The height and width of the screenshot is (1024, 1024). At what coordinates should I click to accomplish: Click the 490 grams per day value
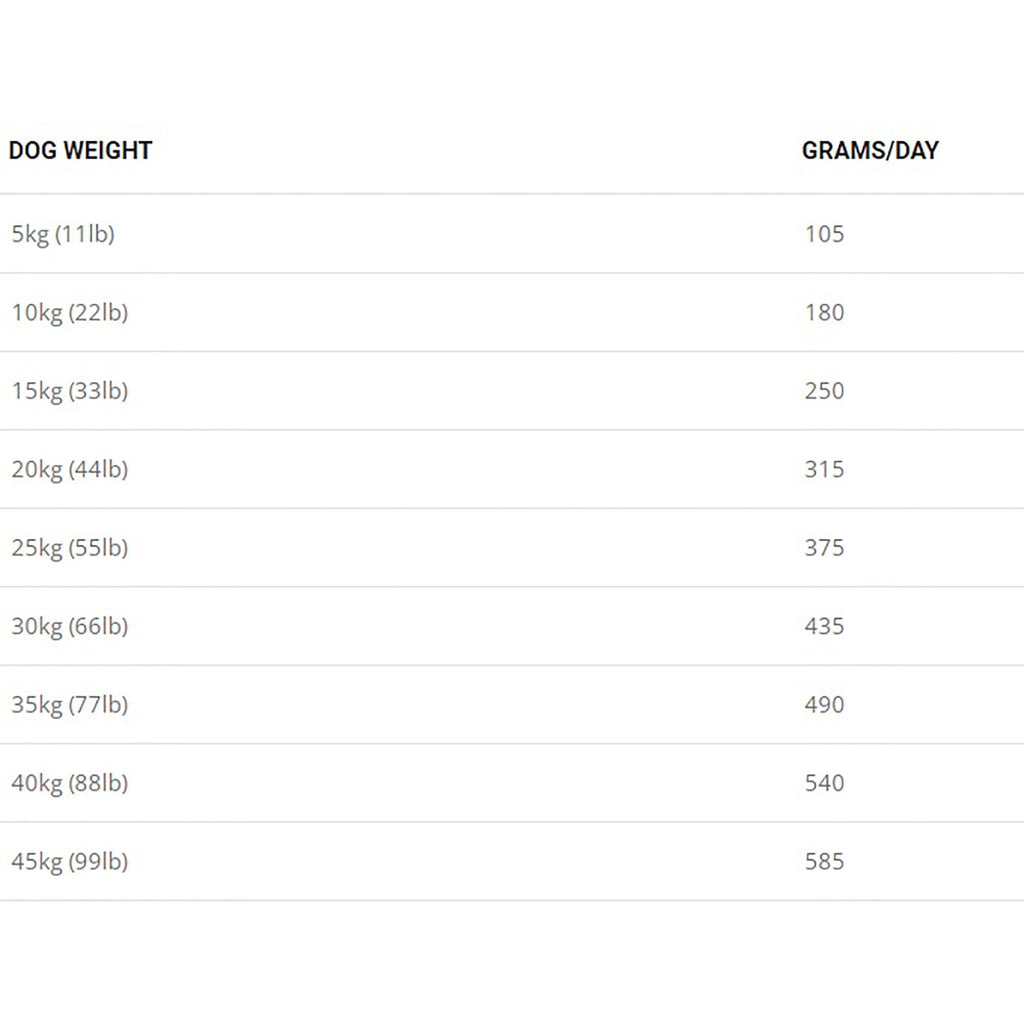(824, 705)
